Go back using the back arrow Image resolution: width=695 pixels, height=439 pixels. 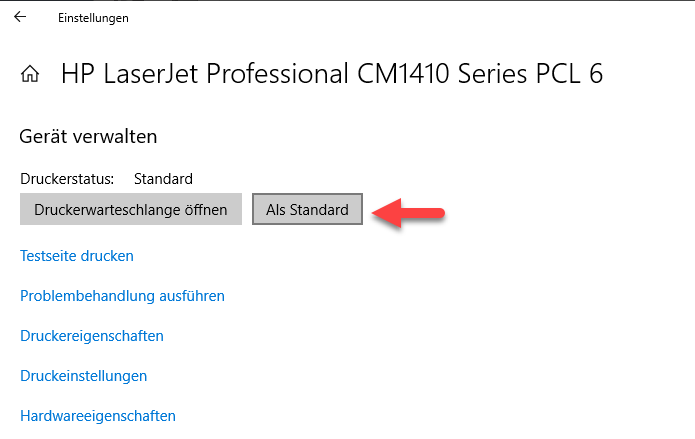[20, 17]
